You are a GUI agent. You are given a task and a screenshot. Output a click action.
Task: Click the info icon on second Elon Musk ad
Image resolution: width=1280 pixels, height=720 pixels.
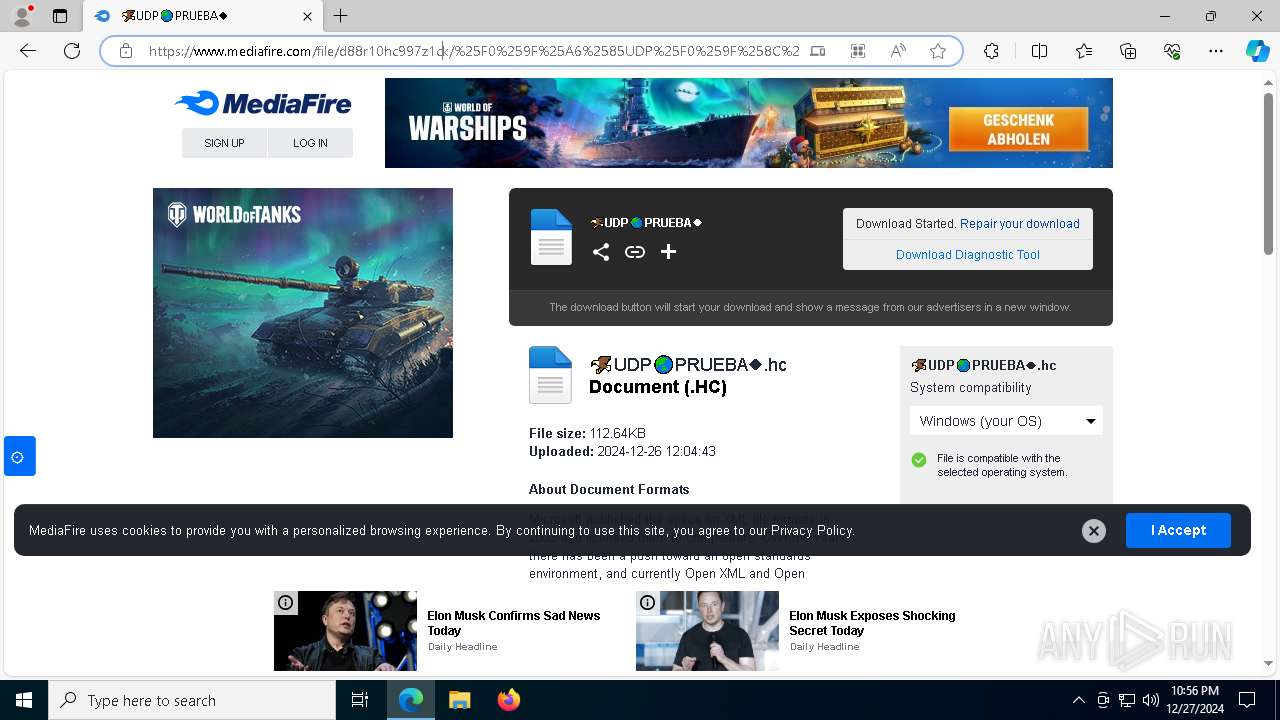[648, 602]
